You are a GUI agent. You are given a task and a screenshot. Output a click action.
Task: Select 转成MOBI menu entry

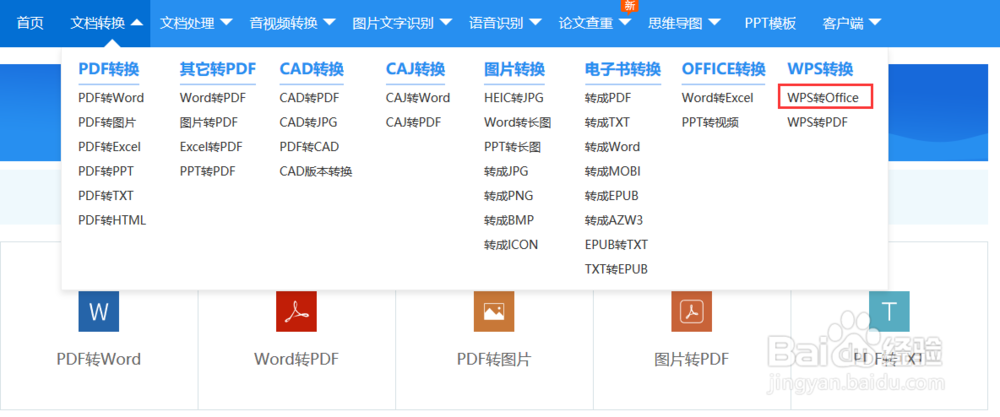point(613,171)
